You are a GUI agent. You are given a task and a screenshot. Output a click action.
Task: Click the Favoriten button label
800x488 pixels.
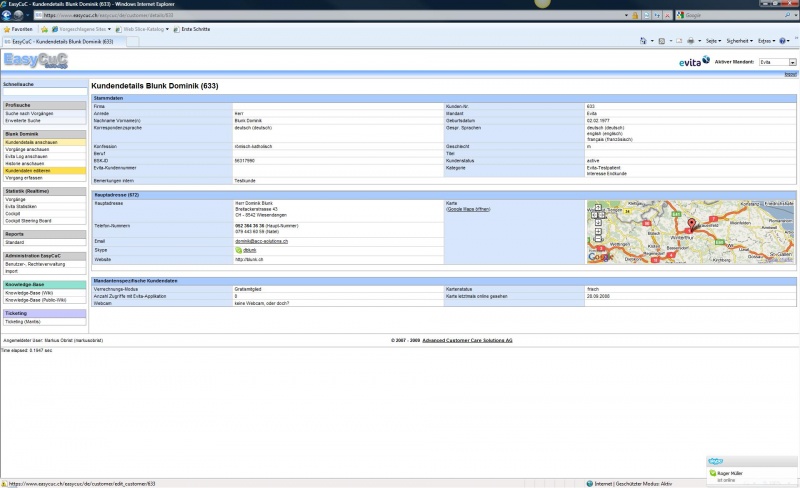22,29
